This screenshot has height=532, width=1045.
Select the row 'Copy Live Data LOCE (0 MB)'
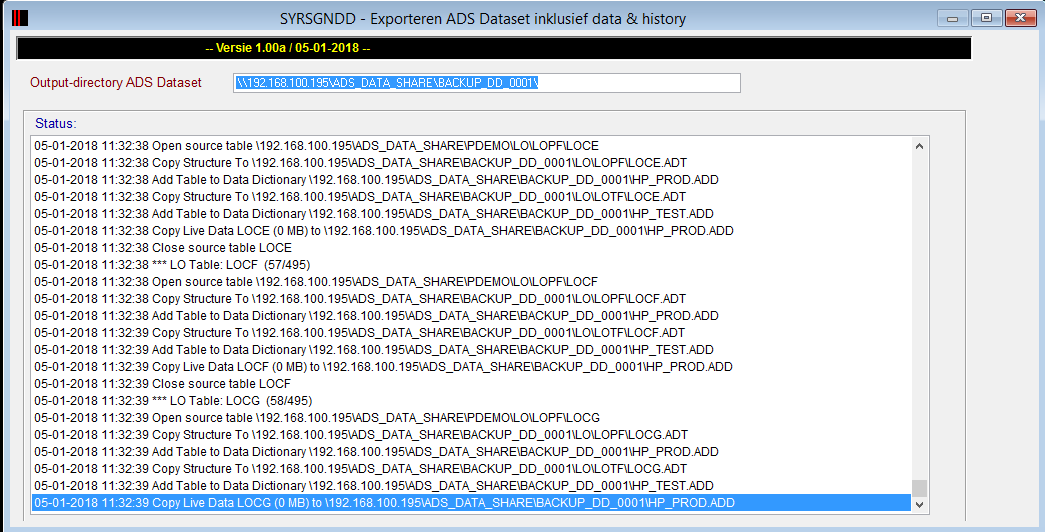pyautogui.click(x=471, y=231)
